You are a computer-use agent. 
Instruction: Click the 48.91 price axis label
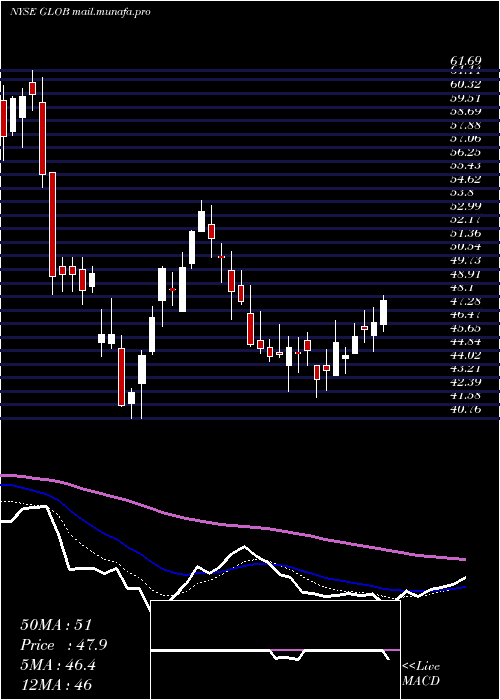[x=465, y=274]
